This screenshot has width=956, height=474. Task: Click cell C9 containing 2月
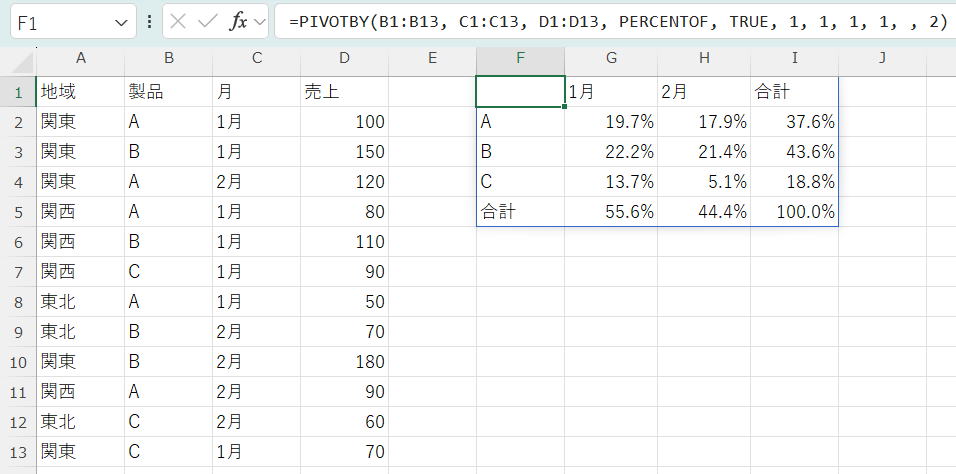(x=257, y=332)
